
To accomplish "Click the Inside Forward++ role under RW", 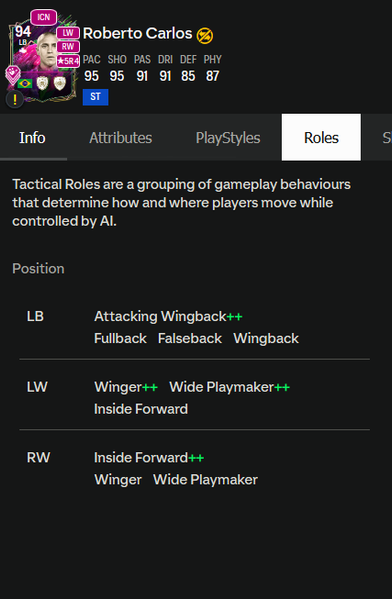I will click(149, 458).
